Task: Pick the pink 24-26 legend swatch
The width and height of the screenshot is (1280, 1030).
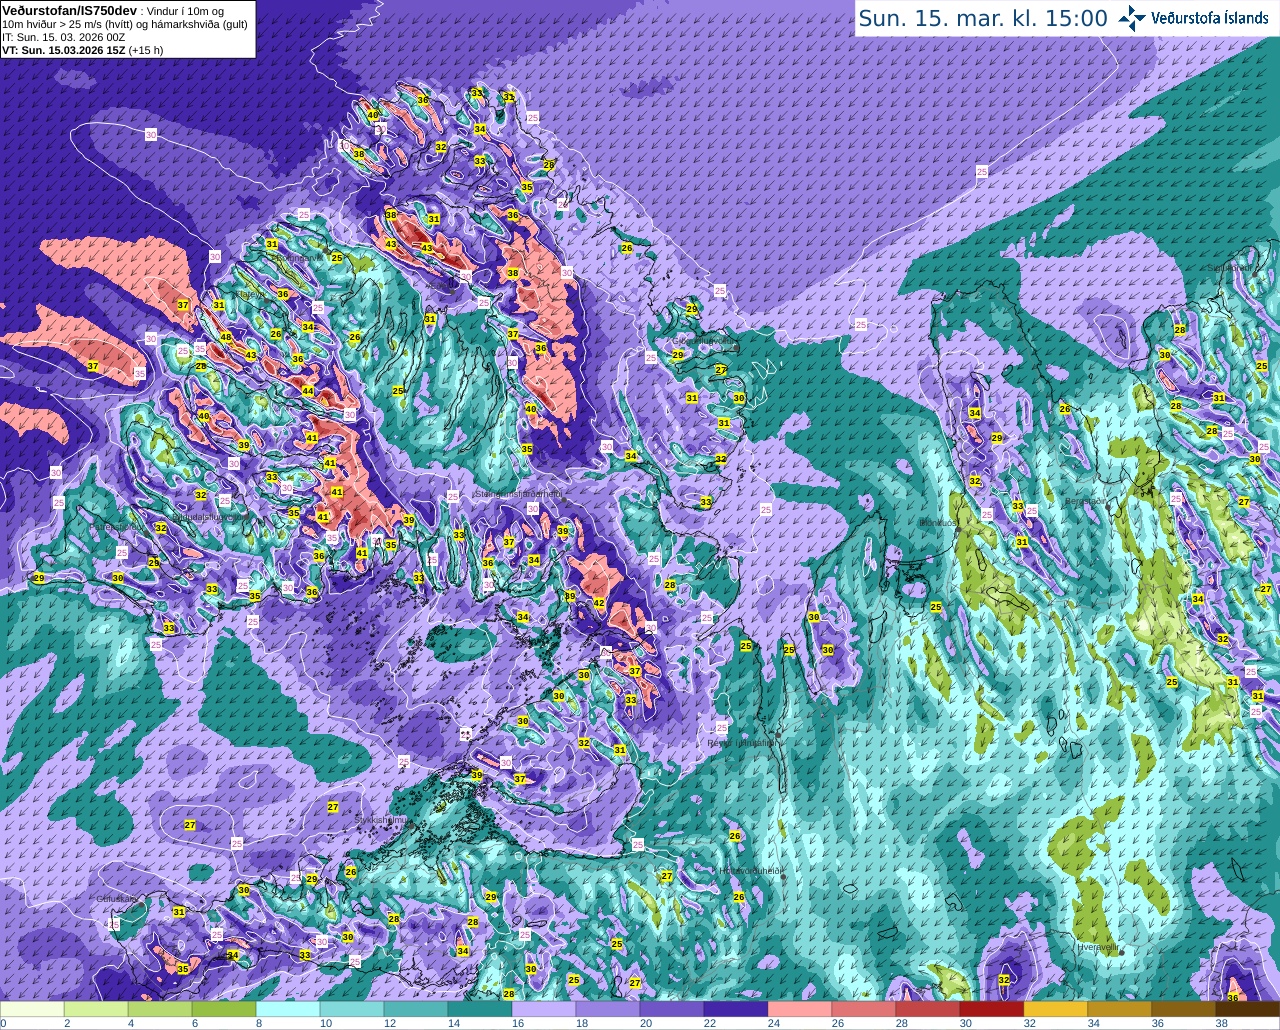Action: tap(800, 1009)
